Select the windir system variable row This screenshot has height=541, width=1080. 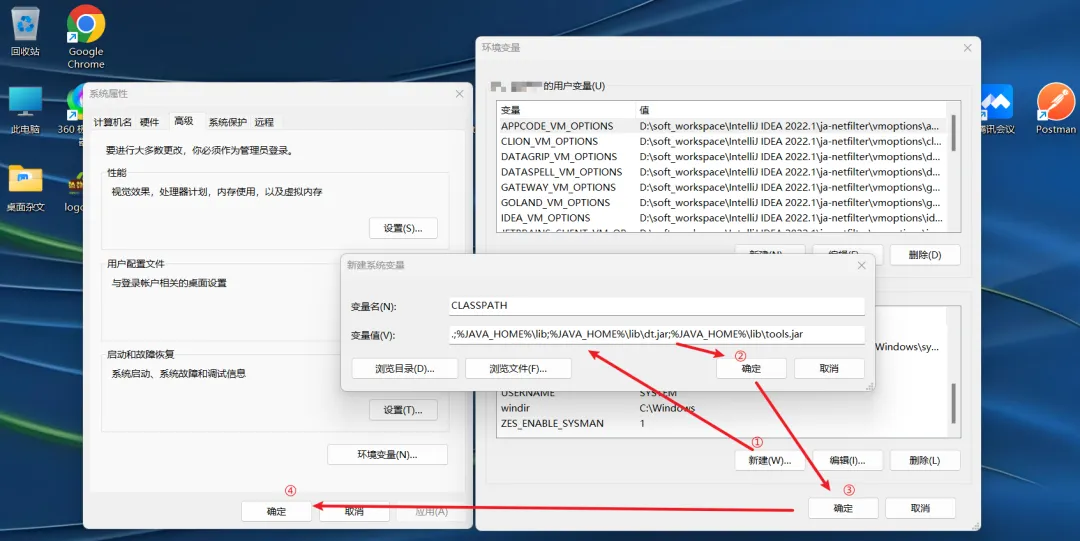pyautogui.click(x=723, y=408)
